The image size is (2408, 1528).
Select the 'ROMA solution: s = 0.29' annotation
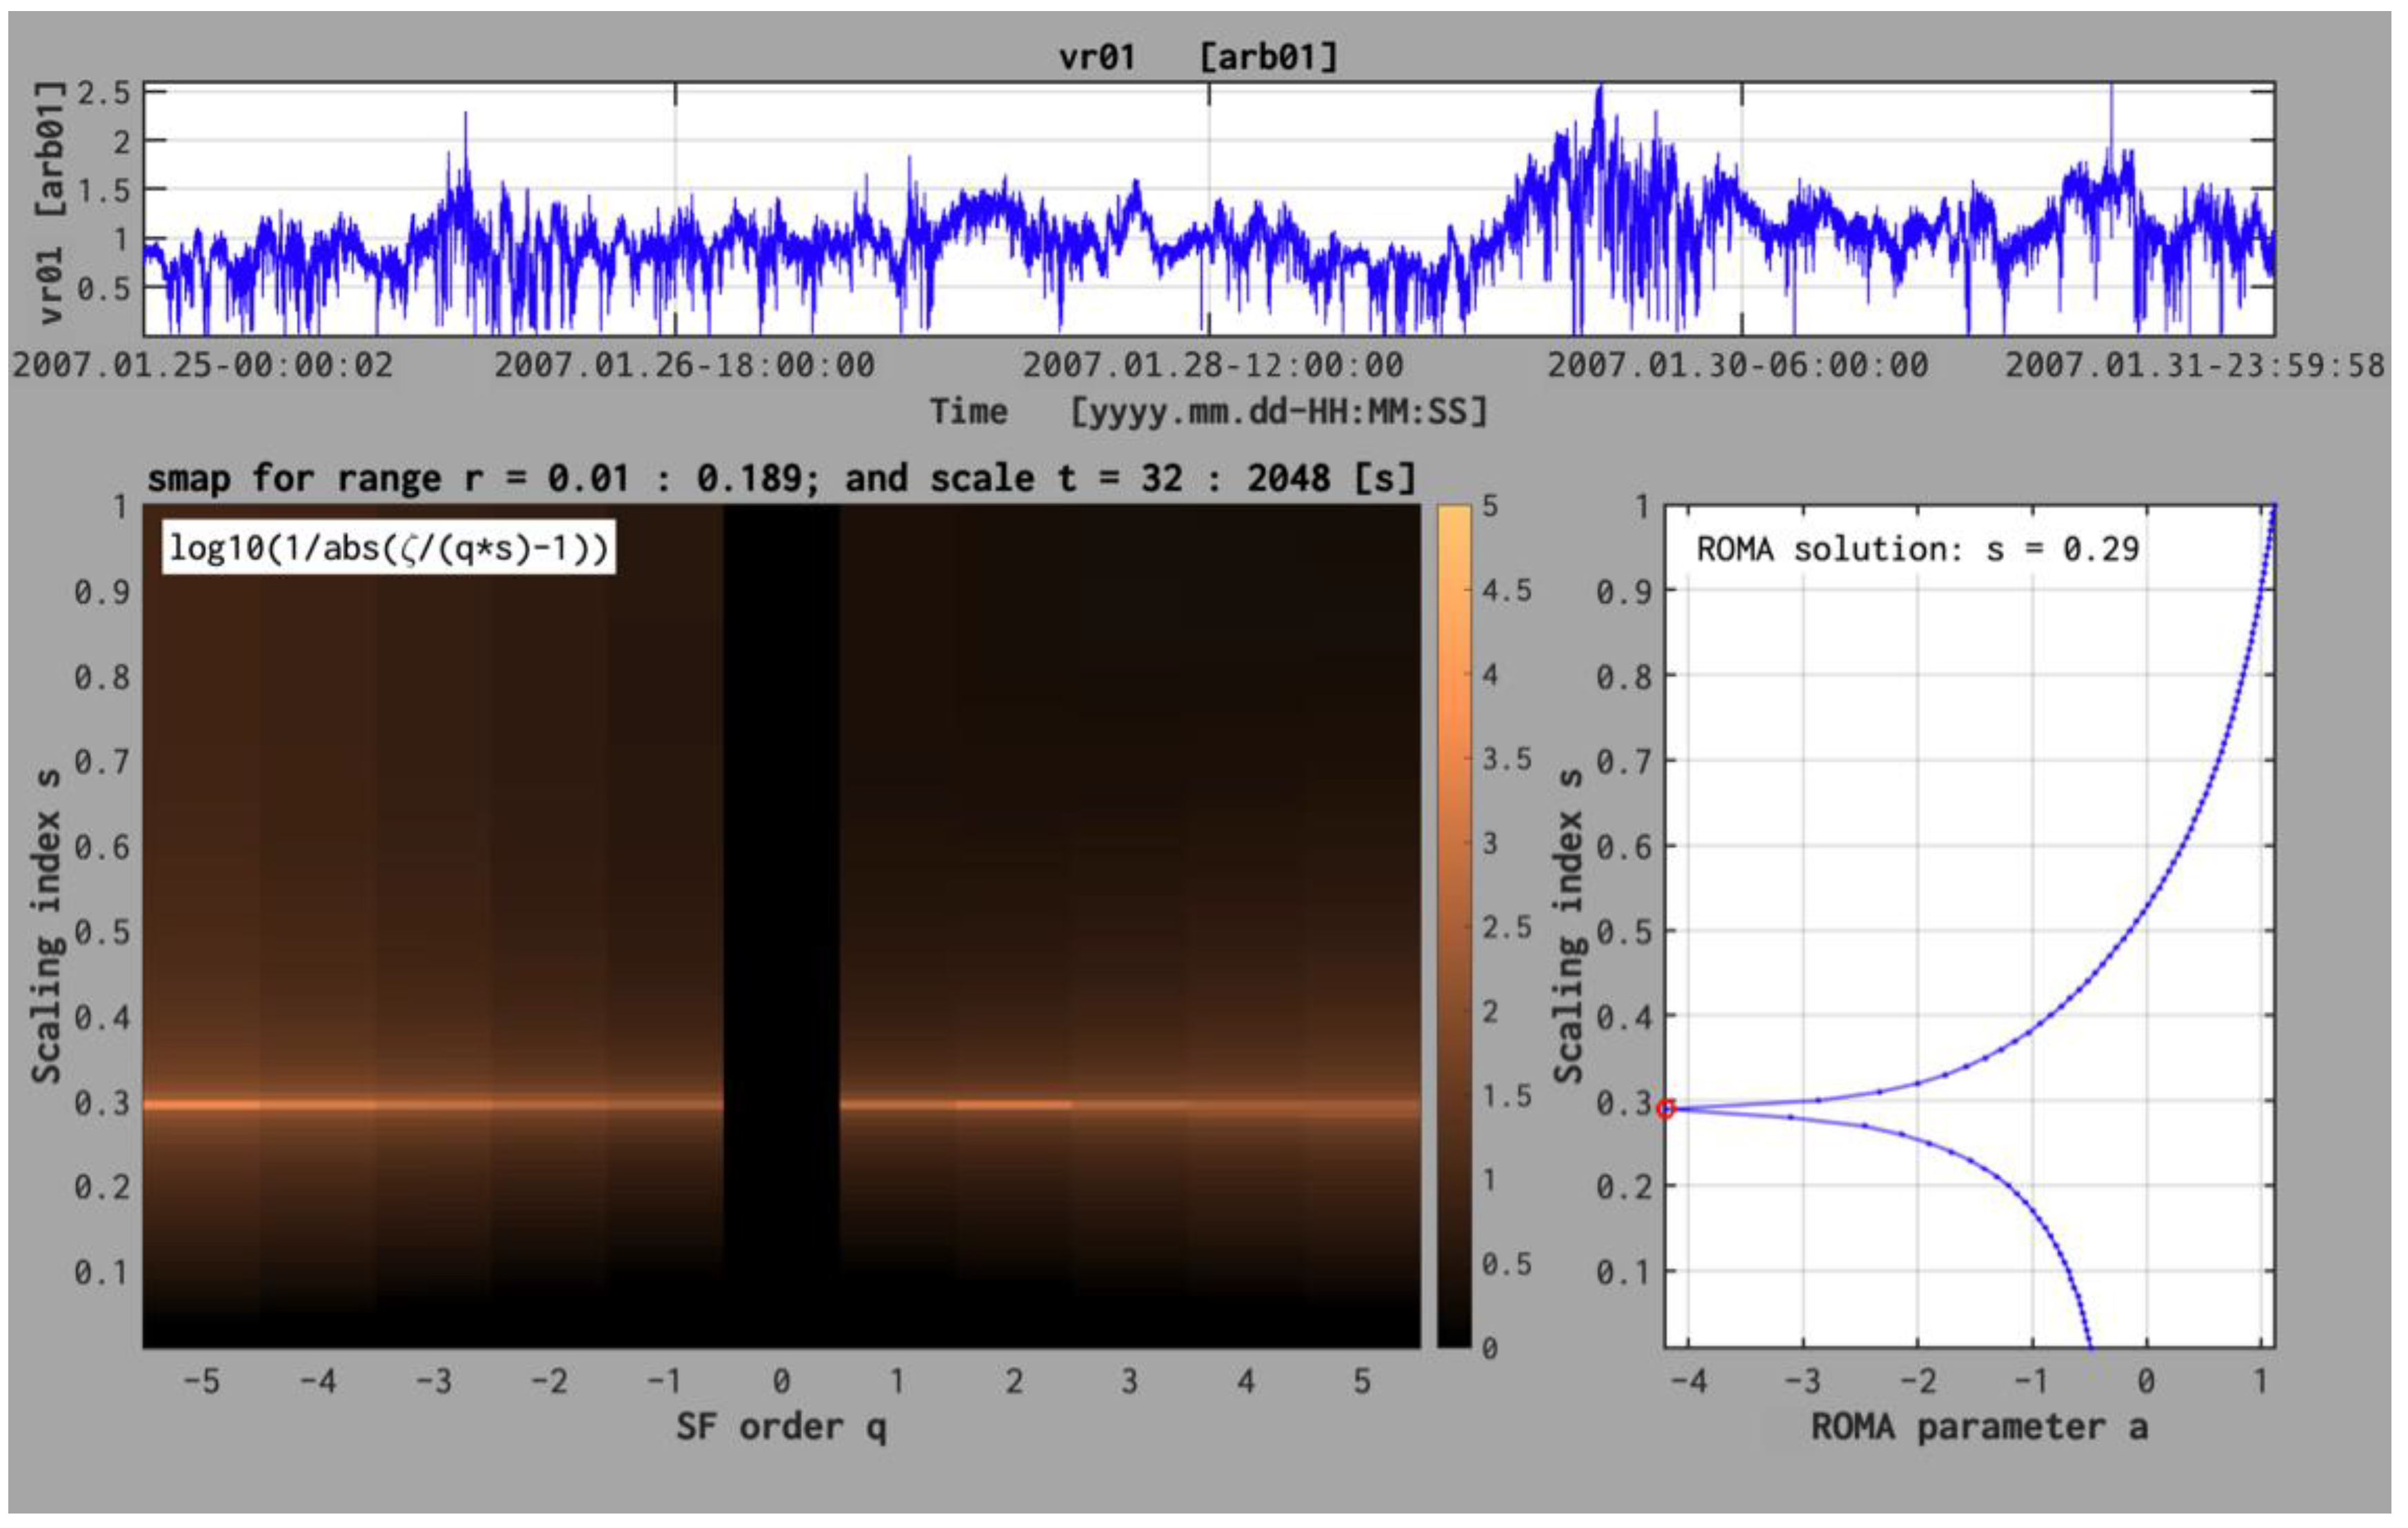pyautogui.click(x=1917, y=549)
